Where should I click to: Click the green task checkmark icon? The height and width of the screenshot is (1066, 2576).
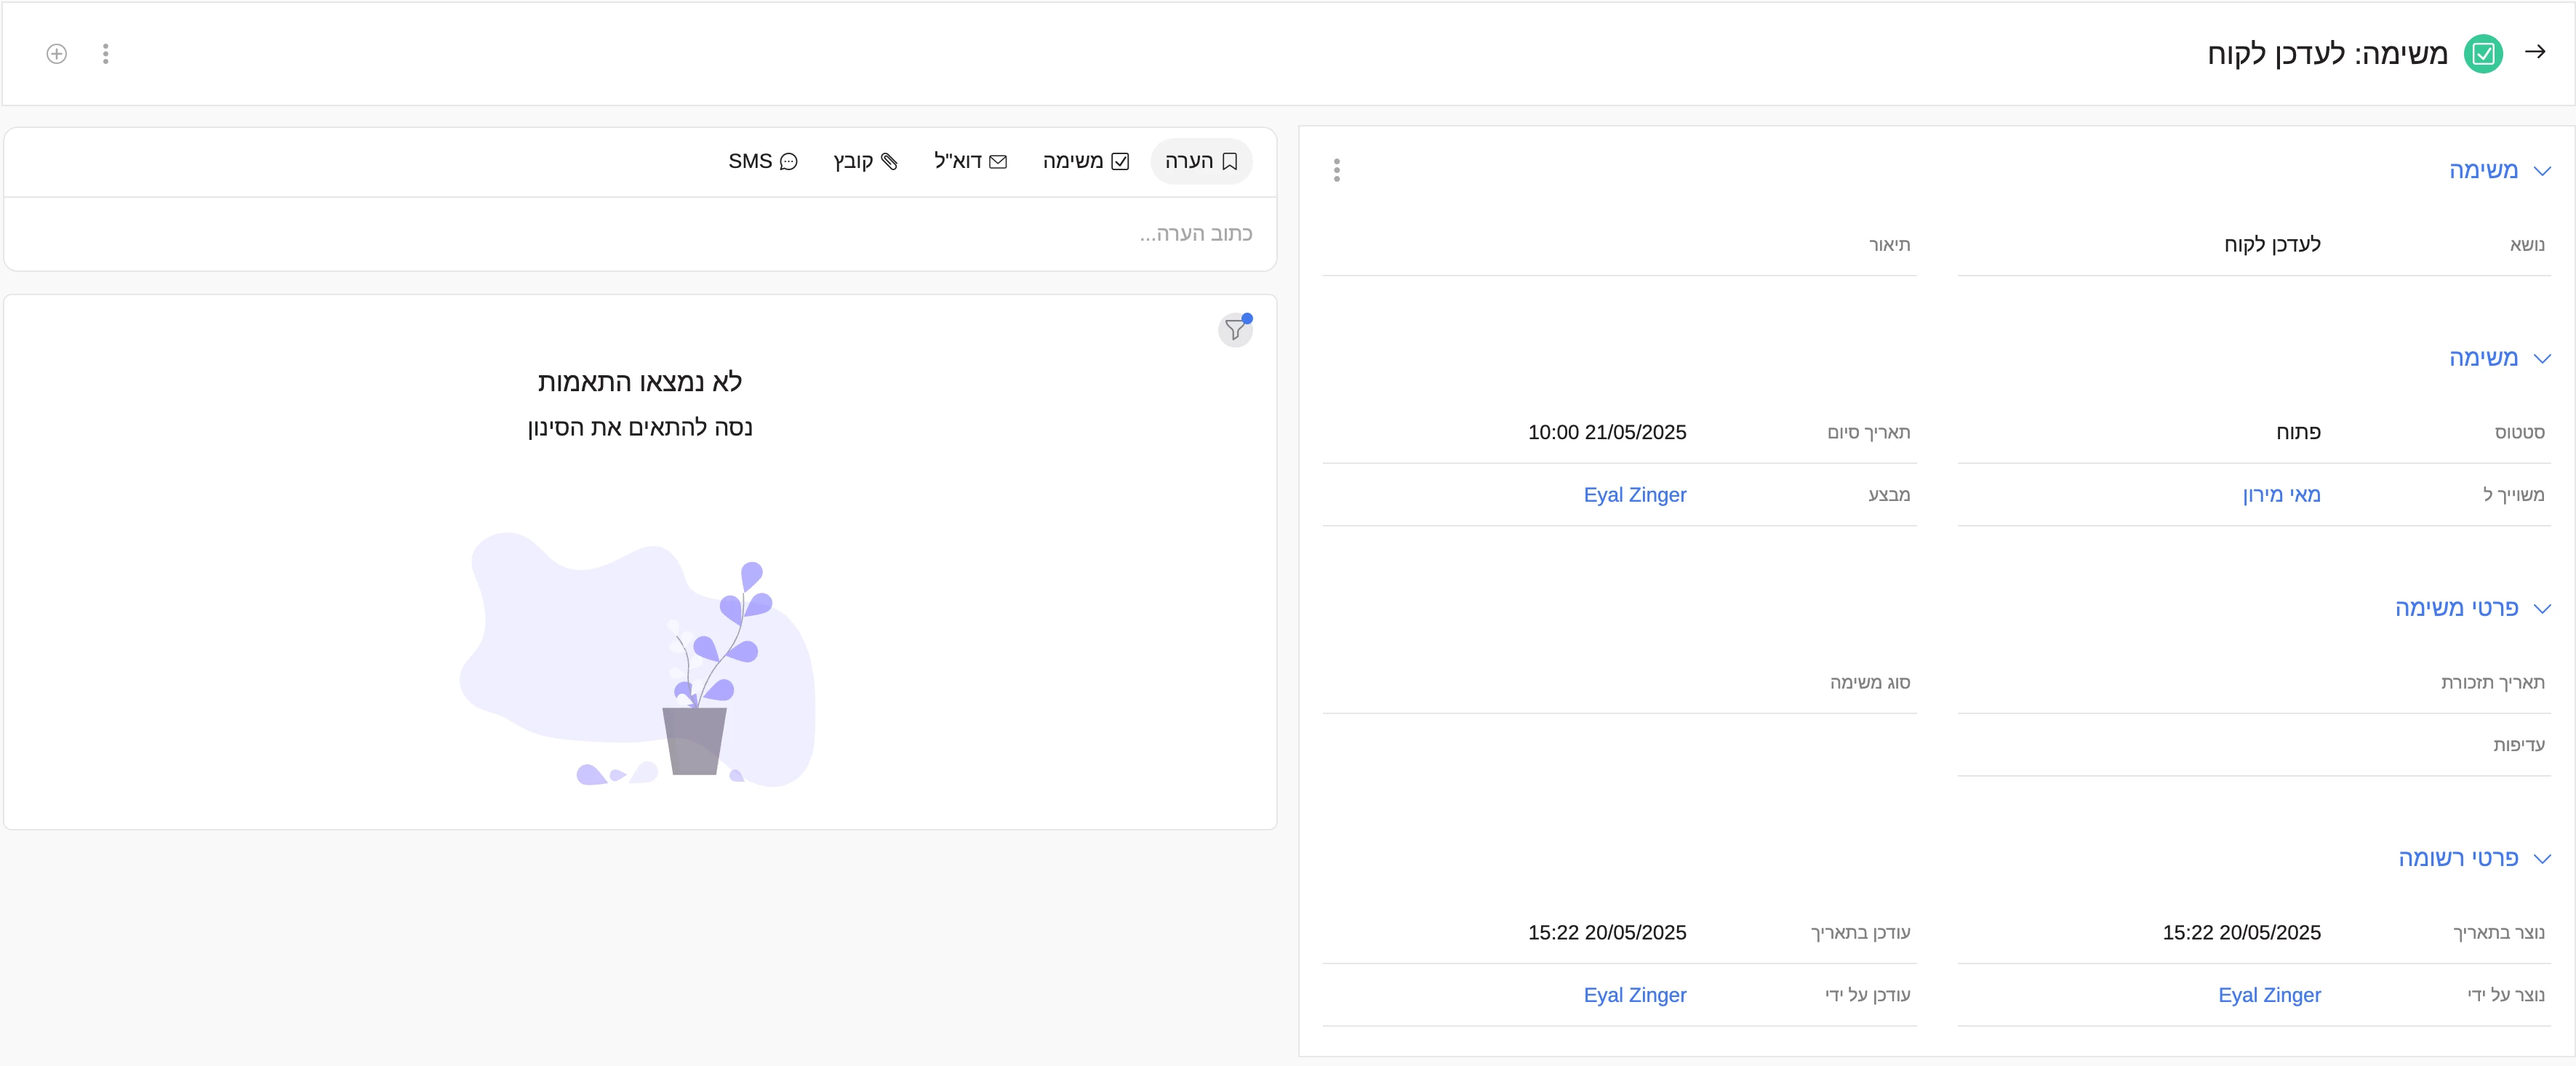(x=2483, y=54)
